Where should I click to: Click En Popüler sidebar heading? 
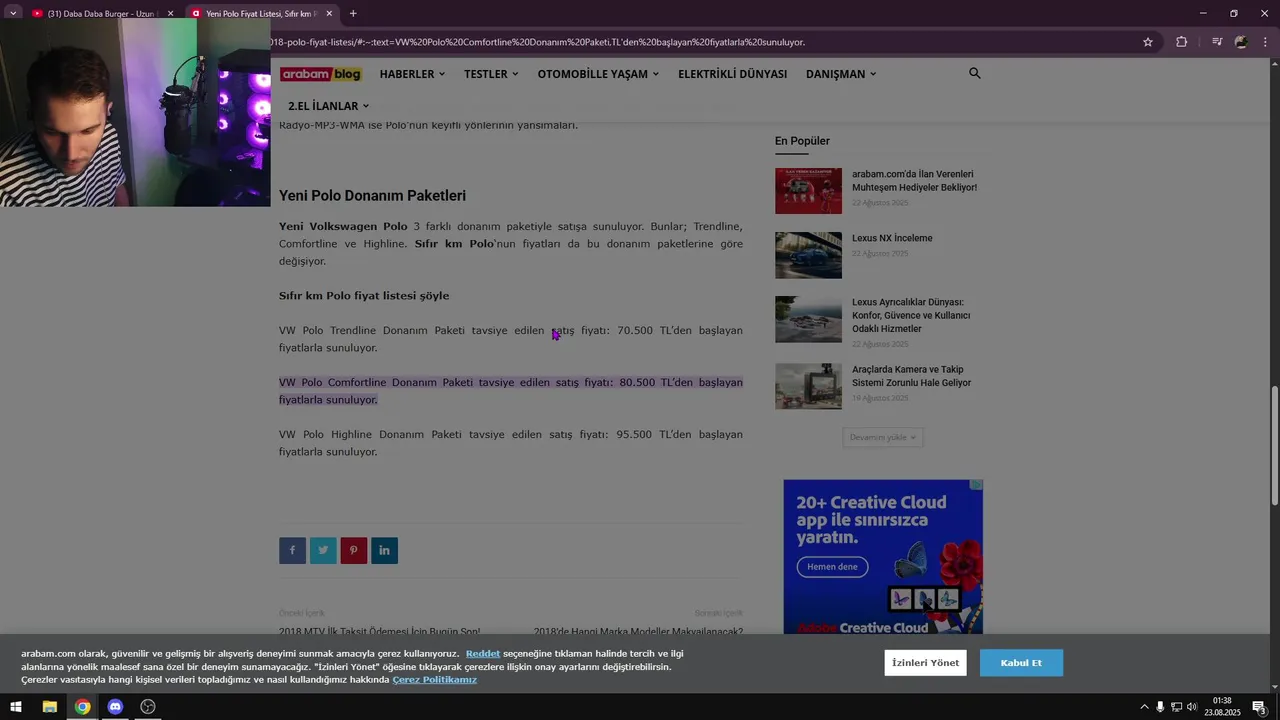(x=802, y=141)
